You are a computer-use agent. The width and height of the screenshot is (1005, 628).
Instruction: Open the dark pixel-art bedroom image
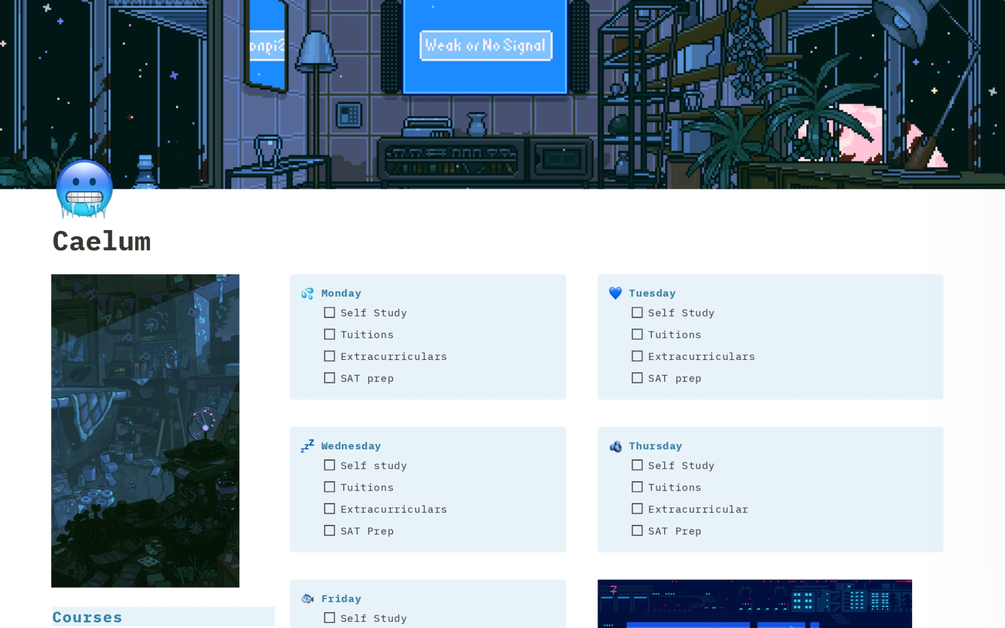tap(145, 431)
